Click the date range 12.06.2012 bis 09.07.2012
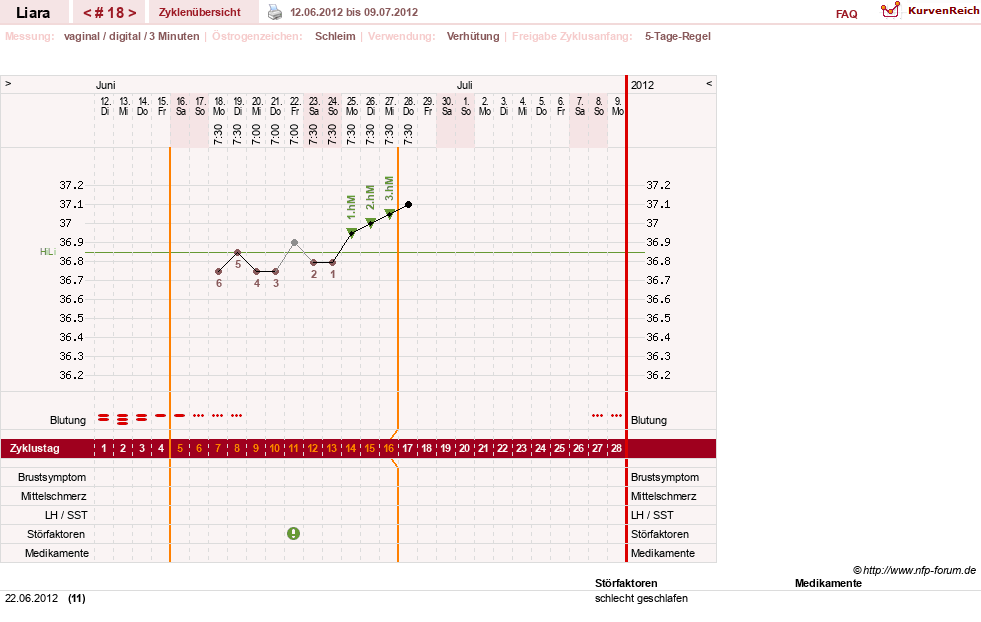 coord(354,12)
